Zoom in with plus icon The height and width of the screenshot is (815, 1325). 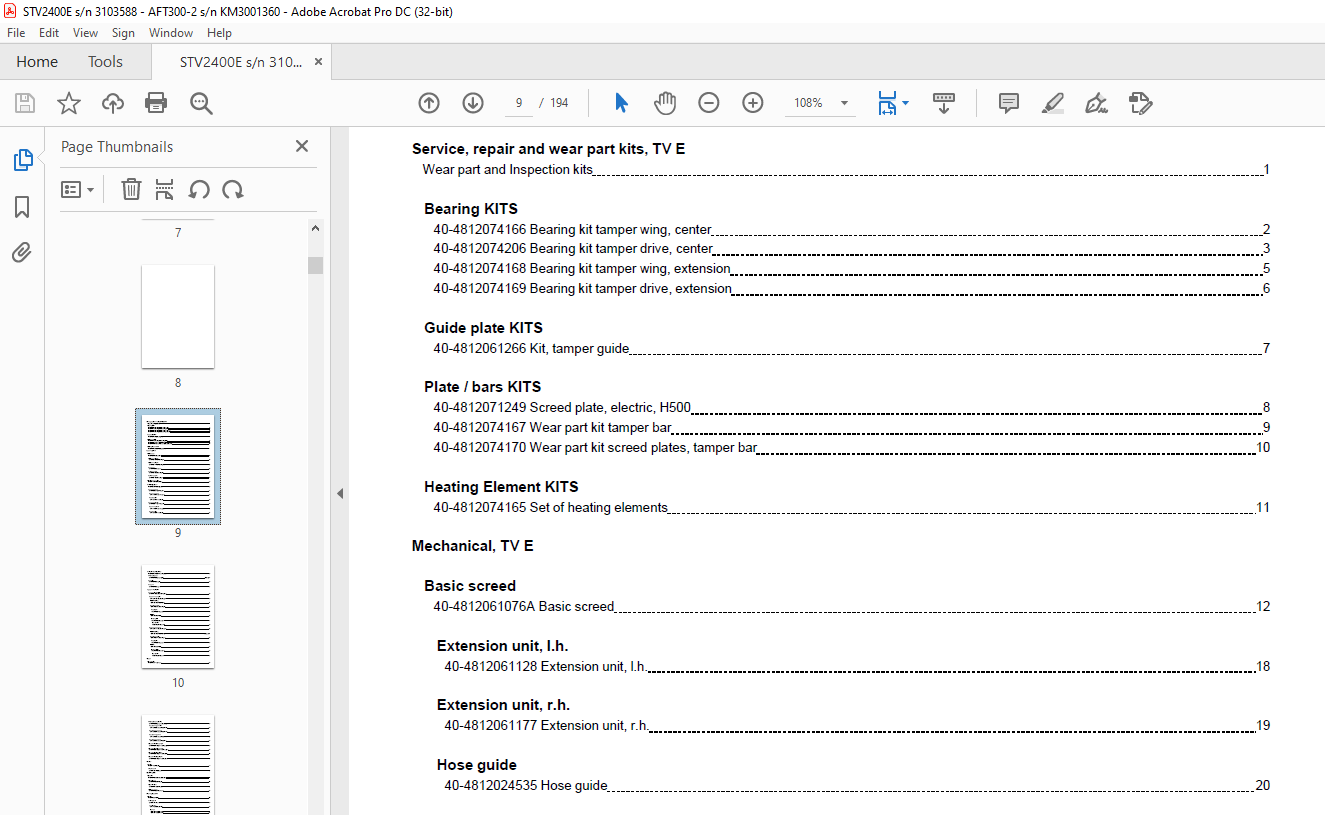pyautogui.click(x=753, y=103)
